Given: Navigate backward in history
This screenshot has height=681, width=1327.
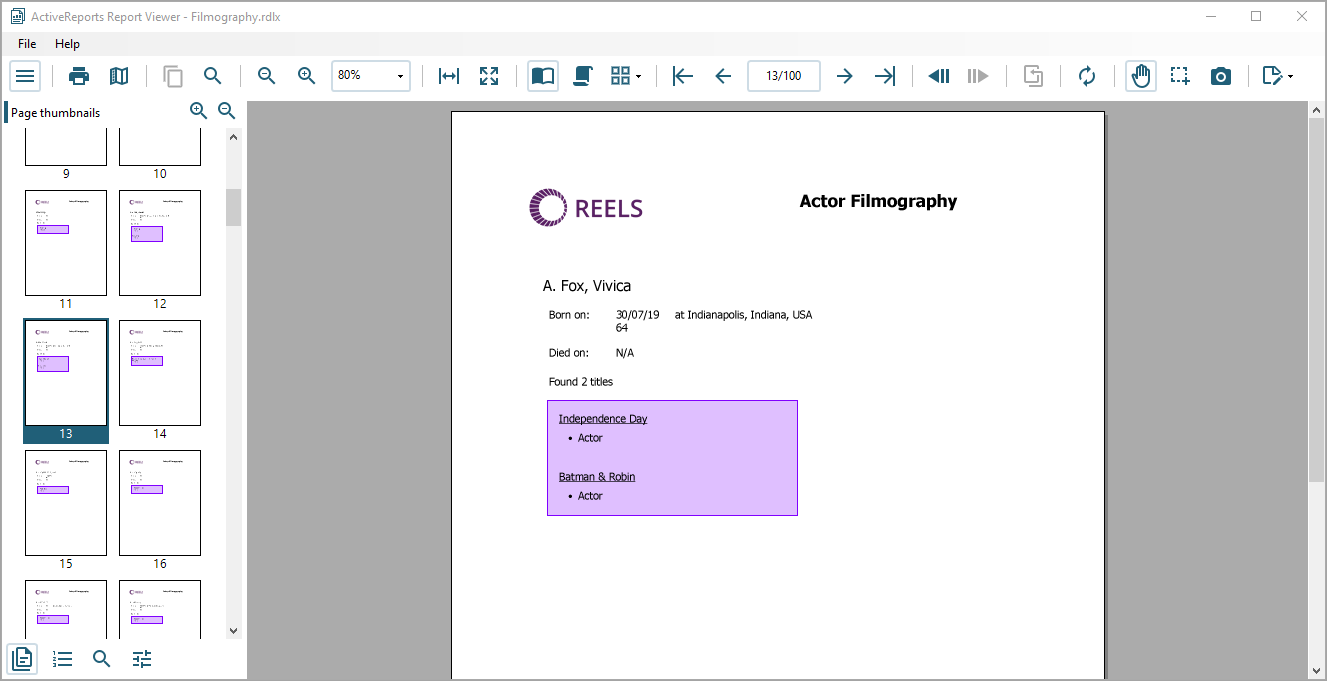Looking at the screenshot, I should click(x=938, y=76).
